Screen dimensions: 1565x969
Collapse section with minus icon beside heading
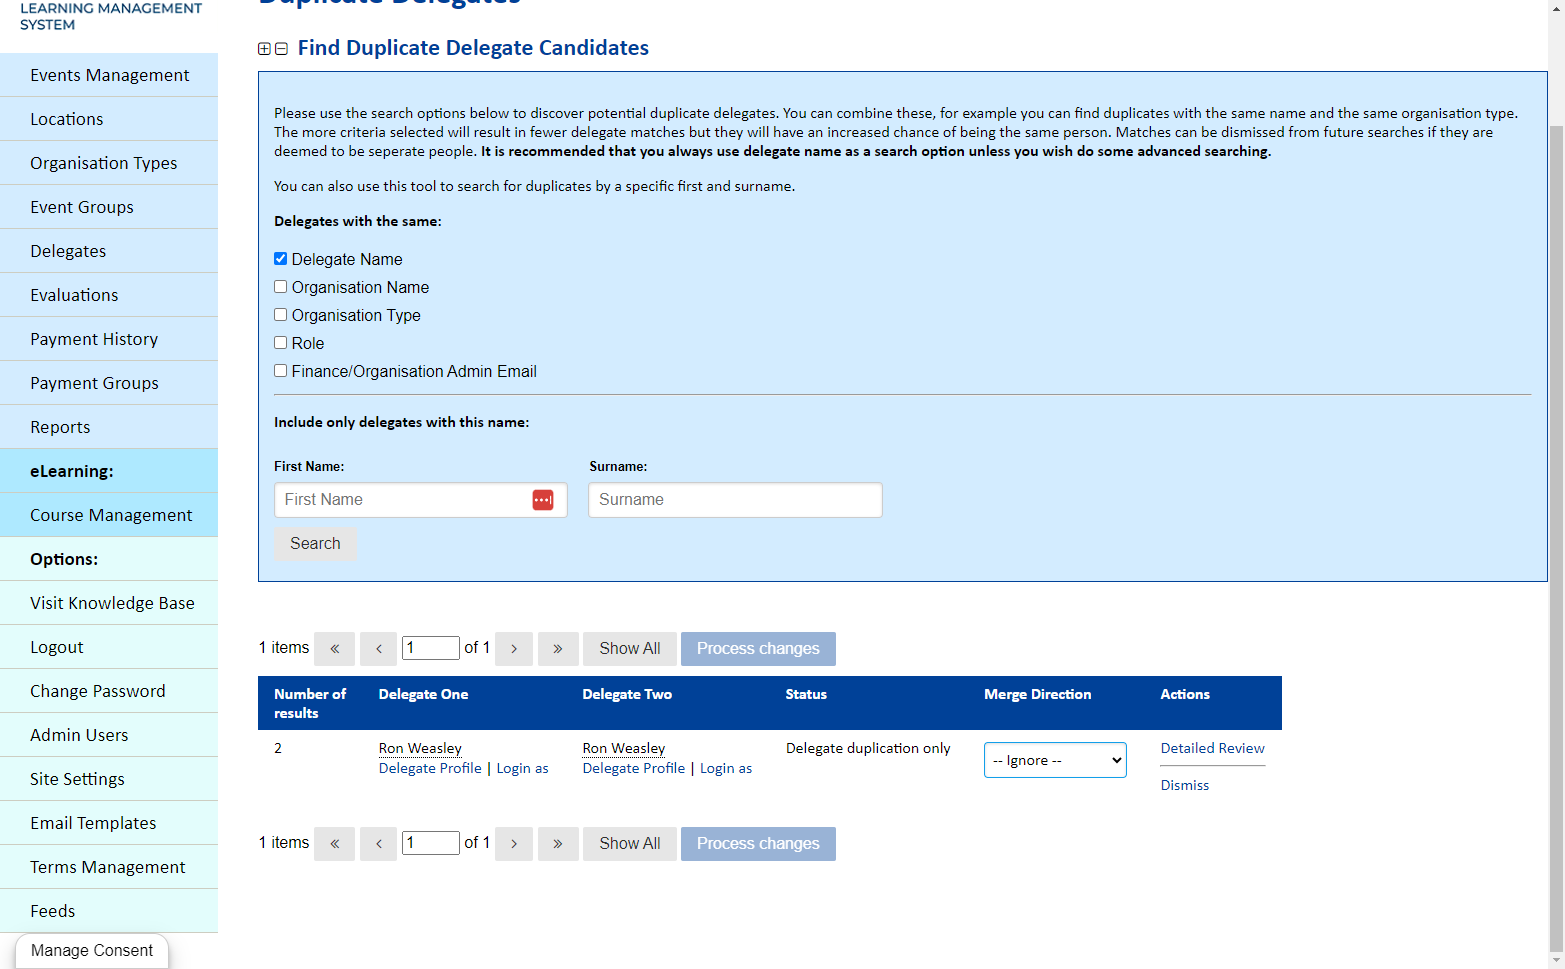[281, 49]
